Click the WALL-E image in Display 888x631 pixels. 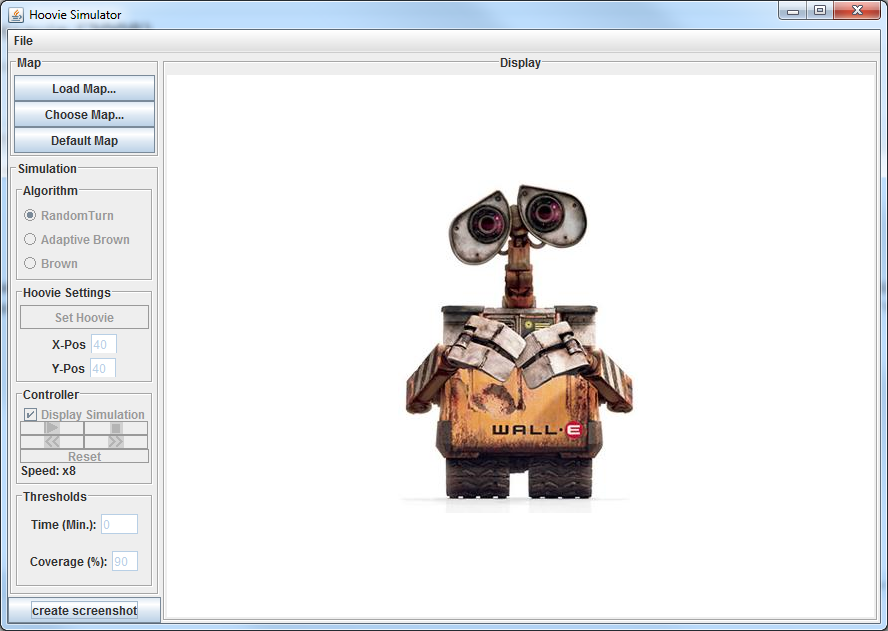click(x=519, y=347)
